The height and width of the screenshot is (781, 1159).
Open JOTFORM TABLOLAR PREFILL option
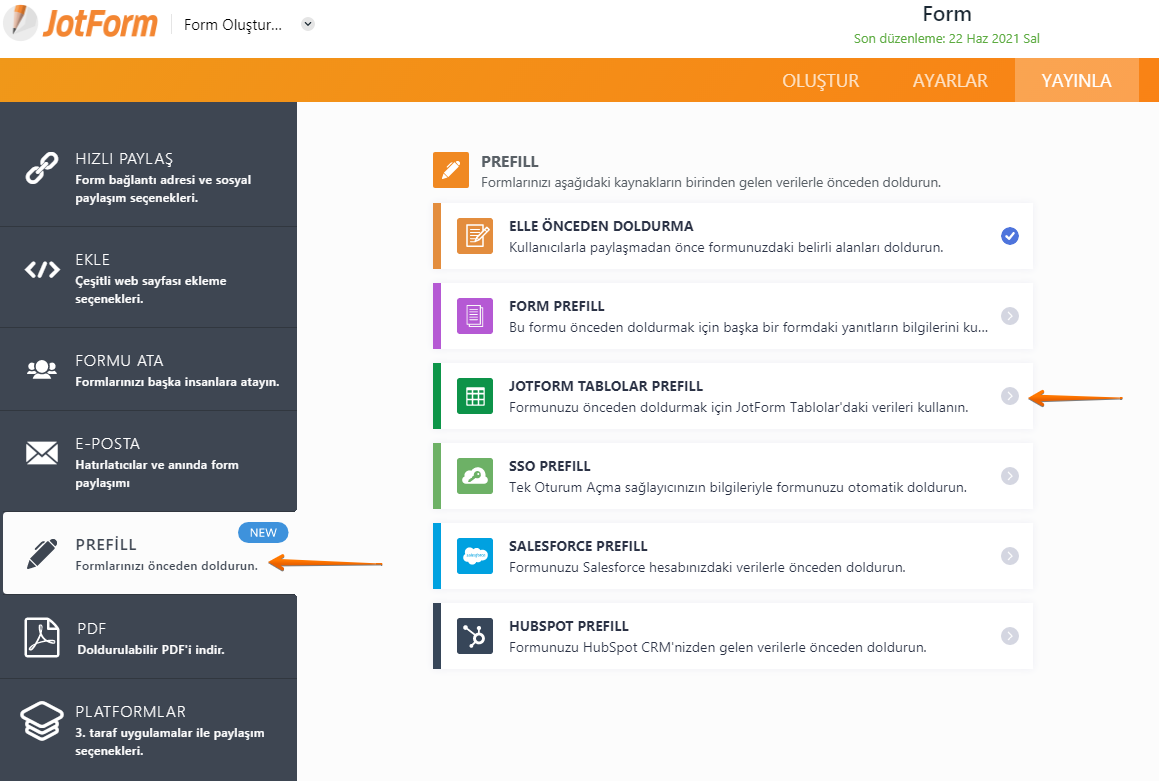pos(733,396)
